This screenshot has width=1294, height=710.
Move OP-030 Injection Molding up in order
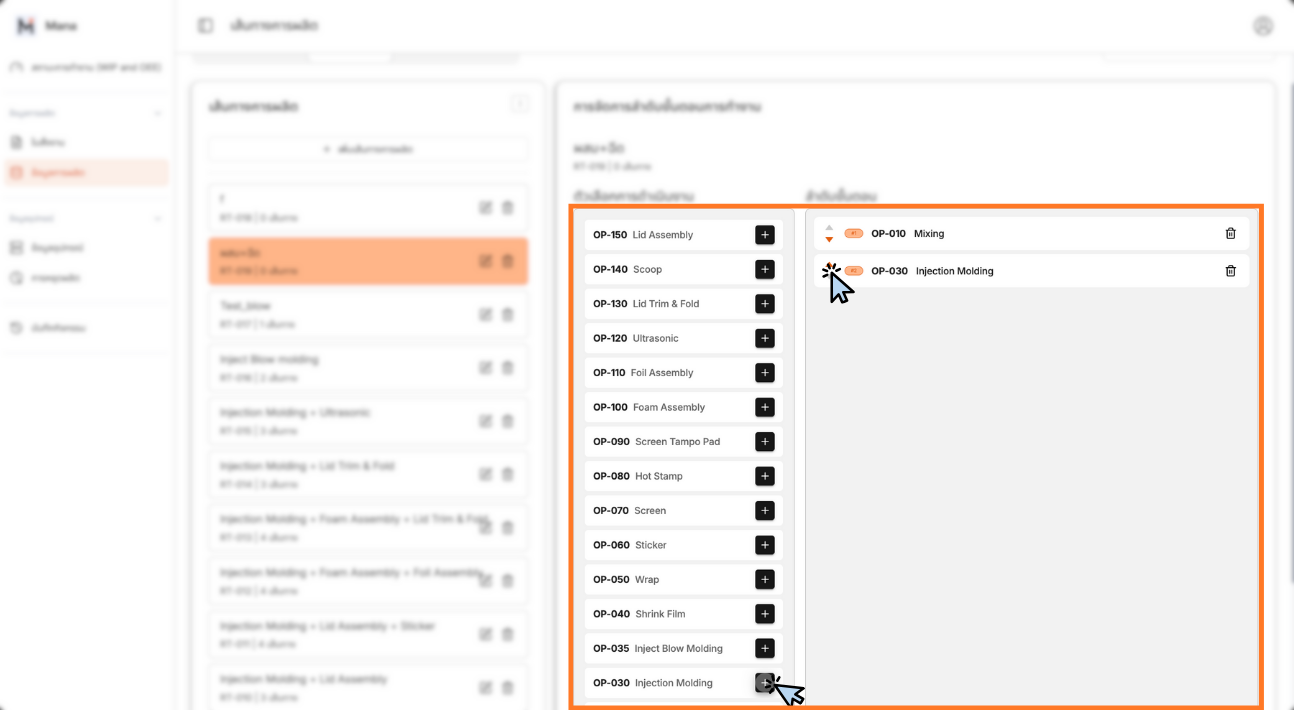(829, 265)
